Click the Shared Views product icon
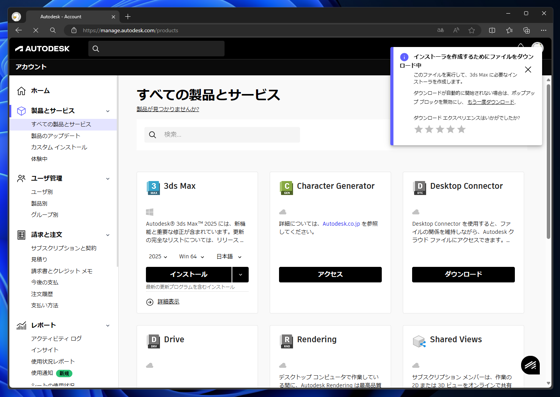 click(419, 341)
